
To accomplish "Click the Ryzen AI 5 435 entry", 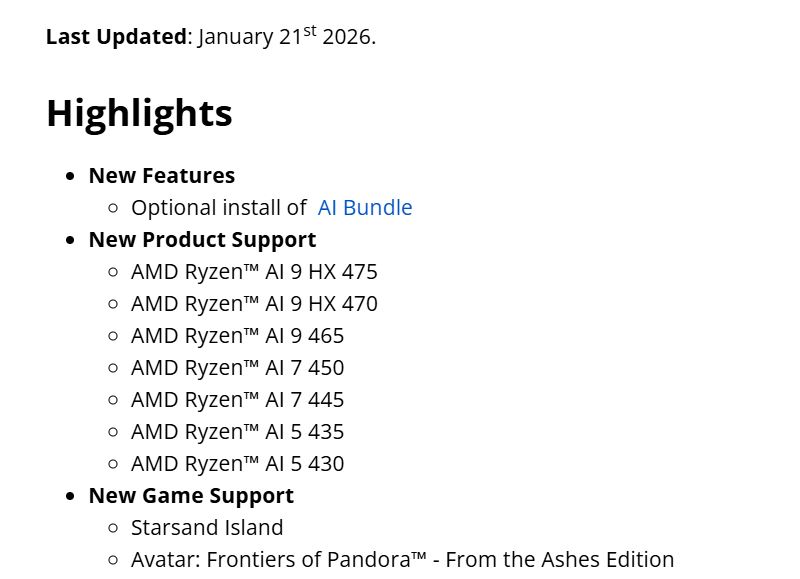I will point(237,432).
